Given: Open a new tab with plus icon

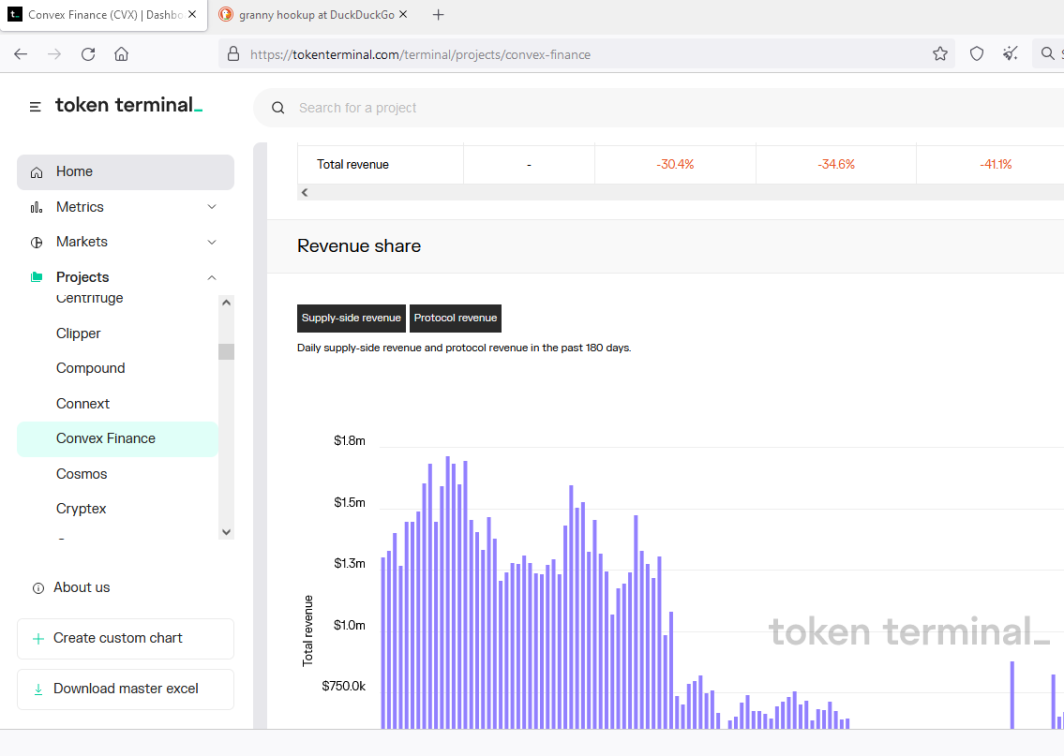Looking at the screenshot, I should pos(438,14).
